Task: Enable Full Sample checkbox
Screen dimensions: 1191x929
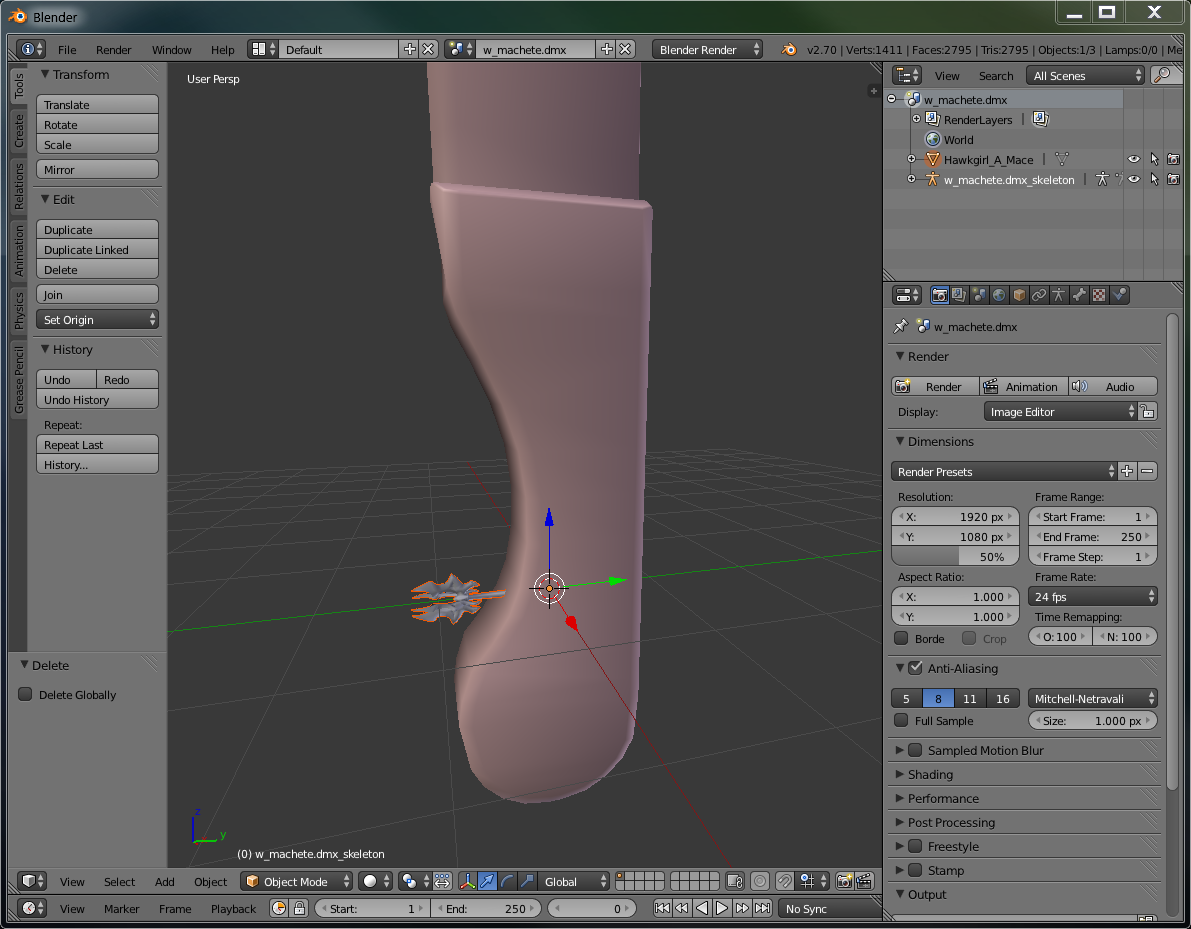Action: click(x=901, y=719)
